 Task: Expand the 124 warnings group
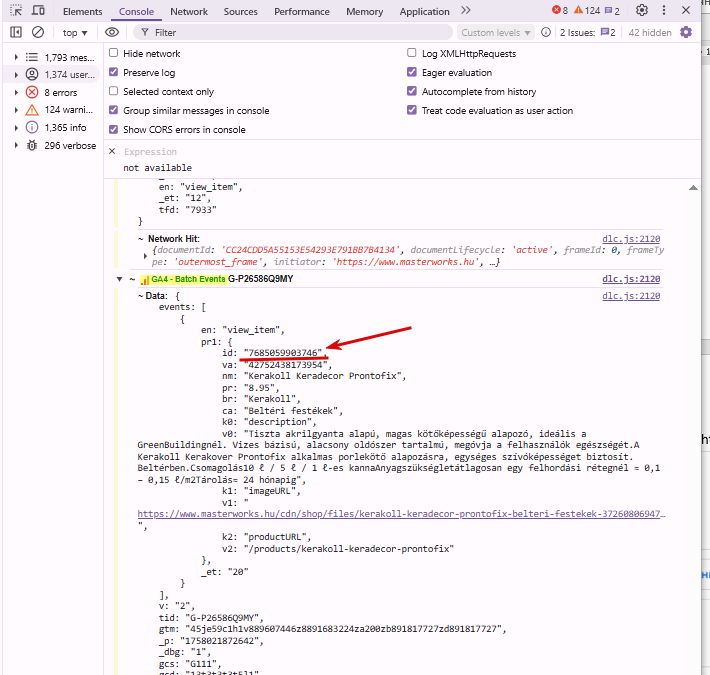click(x=16, y=110)
